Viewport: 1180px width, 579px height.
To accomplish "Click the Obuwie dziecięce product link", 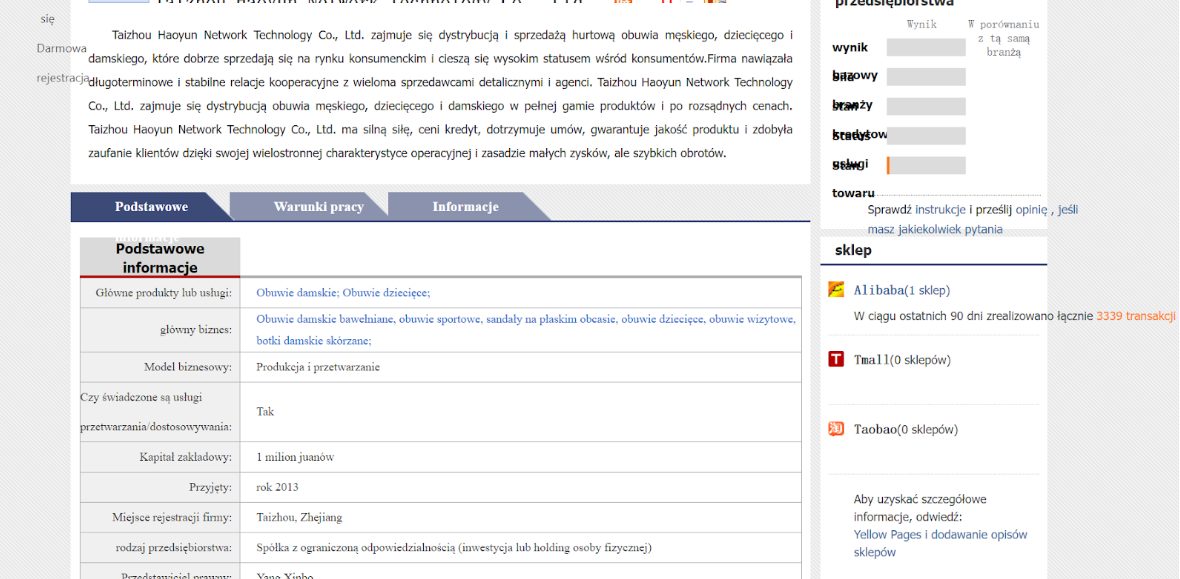I will click(x=386, y=293).
